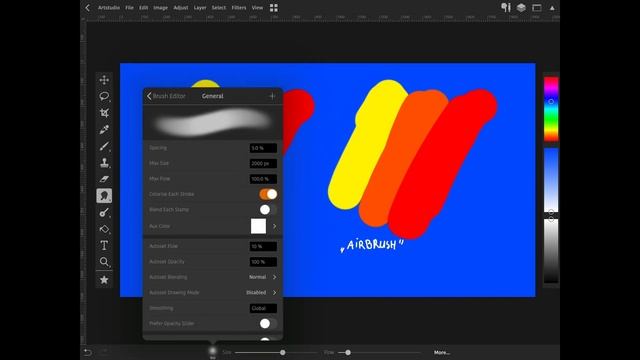Select the Lasso selection tool
The image size is (640, 360).
click(104, 96)
